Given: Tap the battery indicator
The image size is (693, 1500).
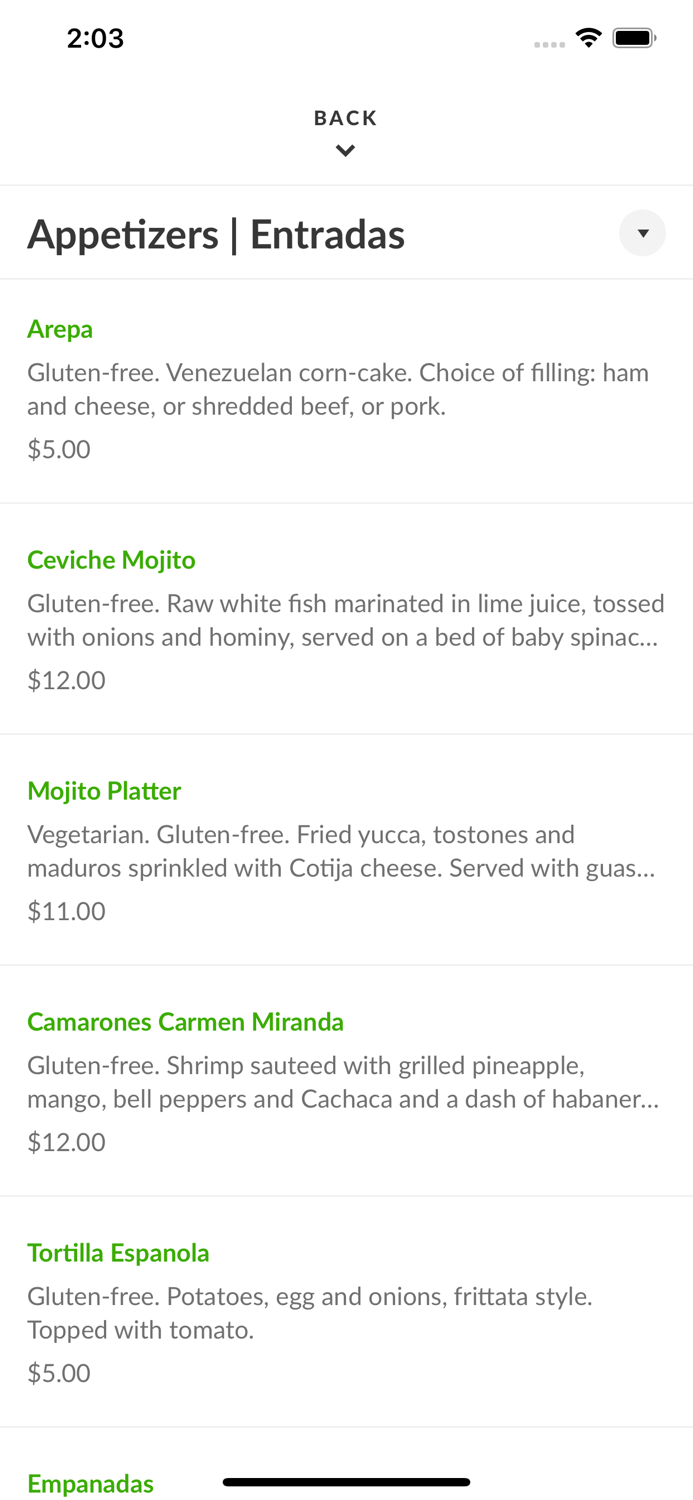Looking at the screenshot, I should point(634,37).
